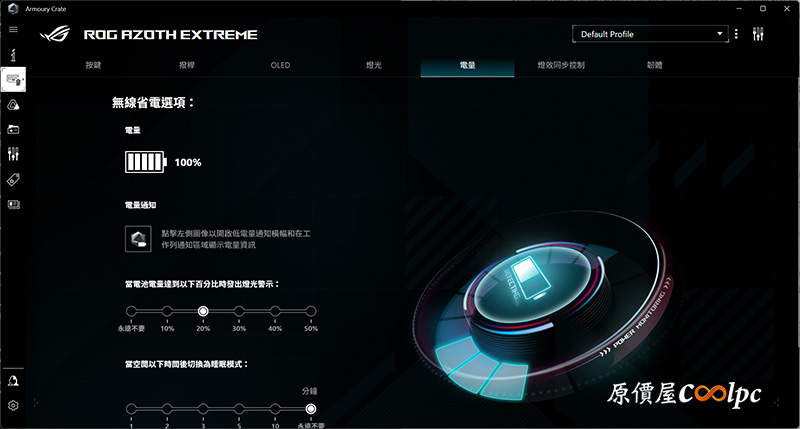This screenshot has width=800, height=429.
Task: Set low battery warning to 50%
Action: 311,311
